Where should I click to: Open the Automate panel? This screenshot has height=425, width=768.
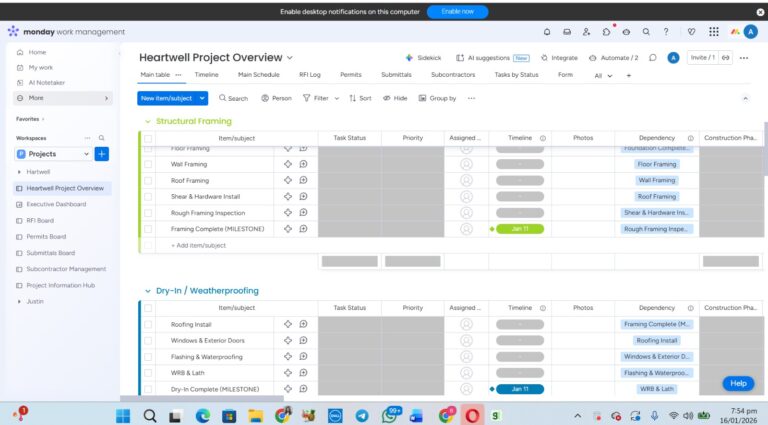coord(613,58)
